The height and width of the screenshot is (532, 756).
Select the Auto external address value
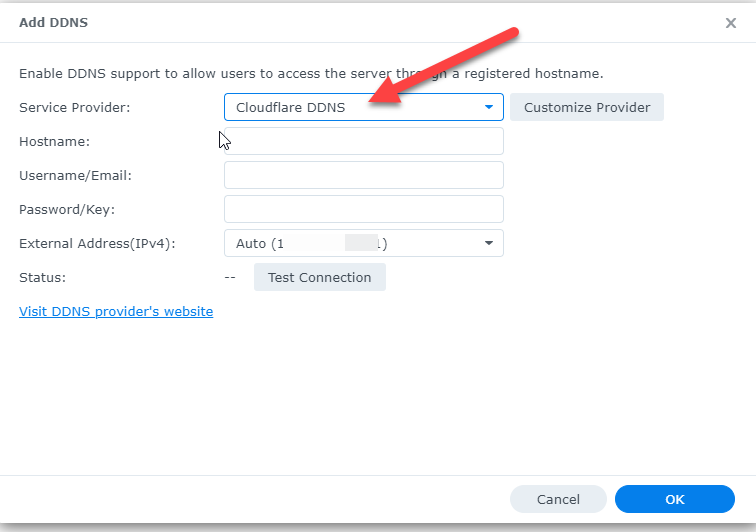pyautogui.click(x=311, y=244)
